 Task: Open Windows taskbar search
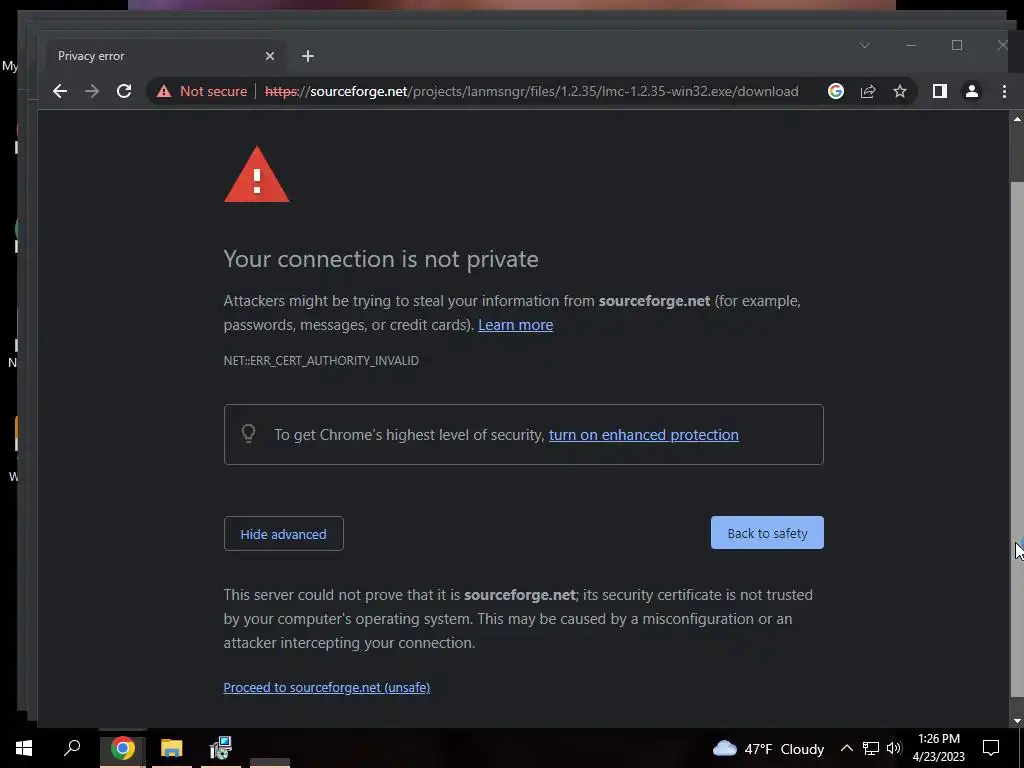pos(72,748)
